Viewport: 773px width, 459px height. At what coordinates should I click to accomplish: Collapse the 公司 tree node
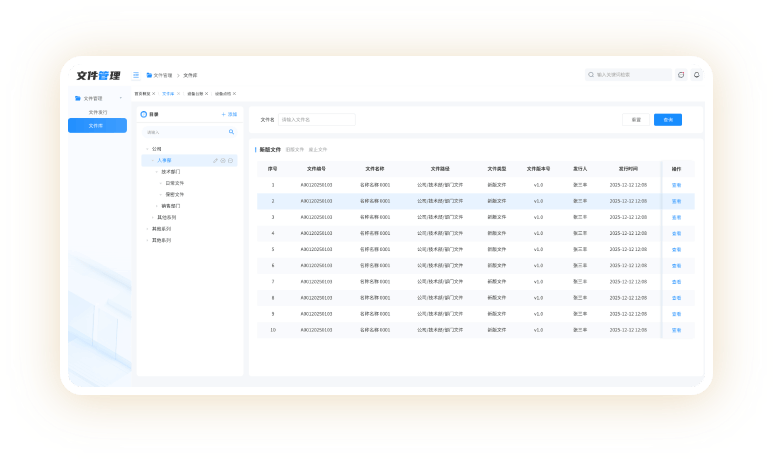(x=146, y=149)
